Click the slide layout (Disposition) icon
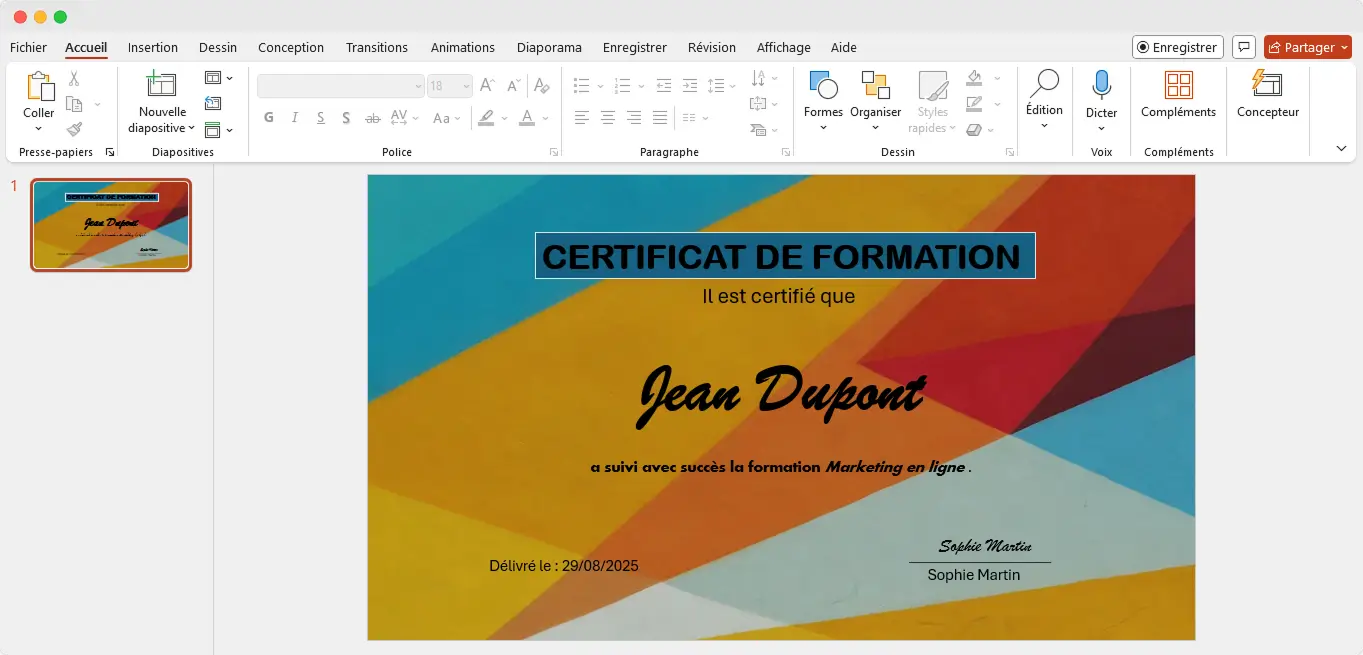This screenshot has height=655, width=1363. coord(213,78)
